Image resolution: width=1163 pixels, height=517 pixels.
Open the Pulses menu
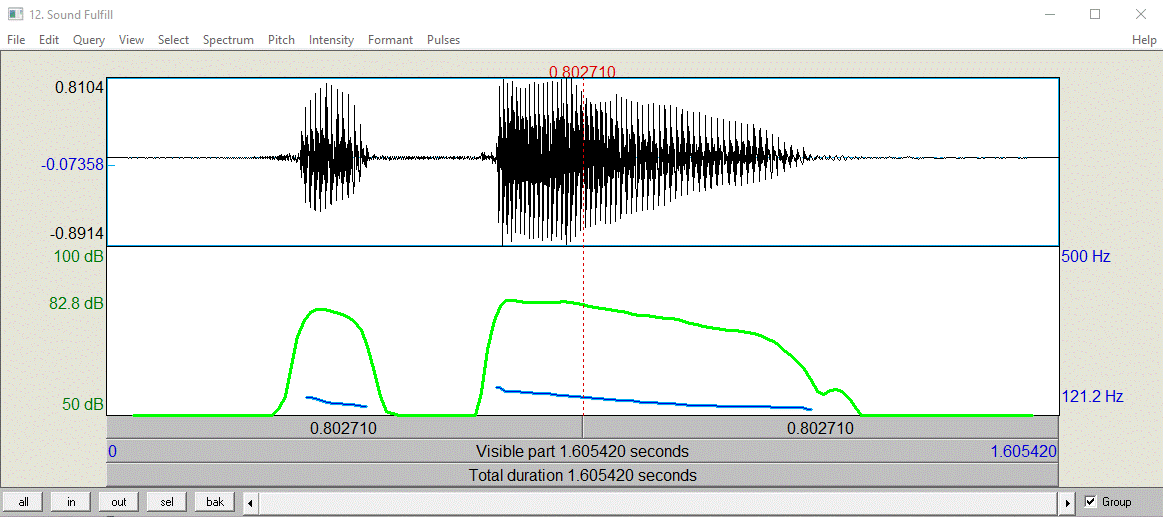(444, 40)
